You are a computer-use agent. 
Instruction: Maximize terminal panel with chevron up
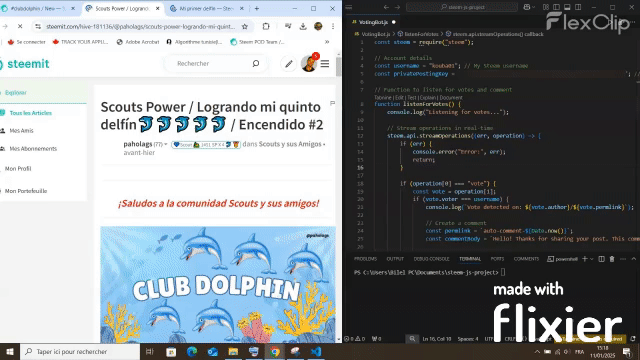(633, 259)
